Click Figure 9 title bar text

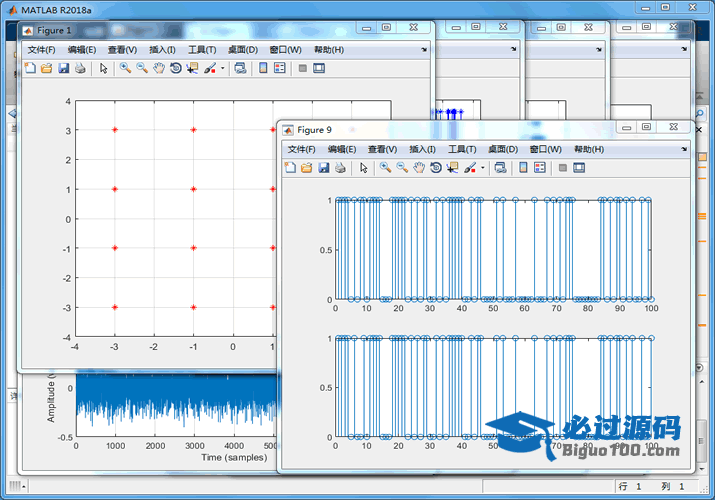tap(314, 130)
